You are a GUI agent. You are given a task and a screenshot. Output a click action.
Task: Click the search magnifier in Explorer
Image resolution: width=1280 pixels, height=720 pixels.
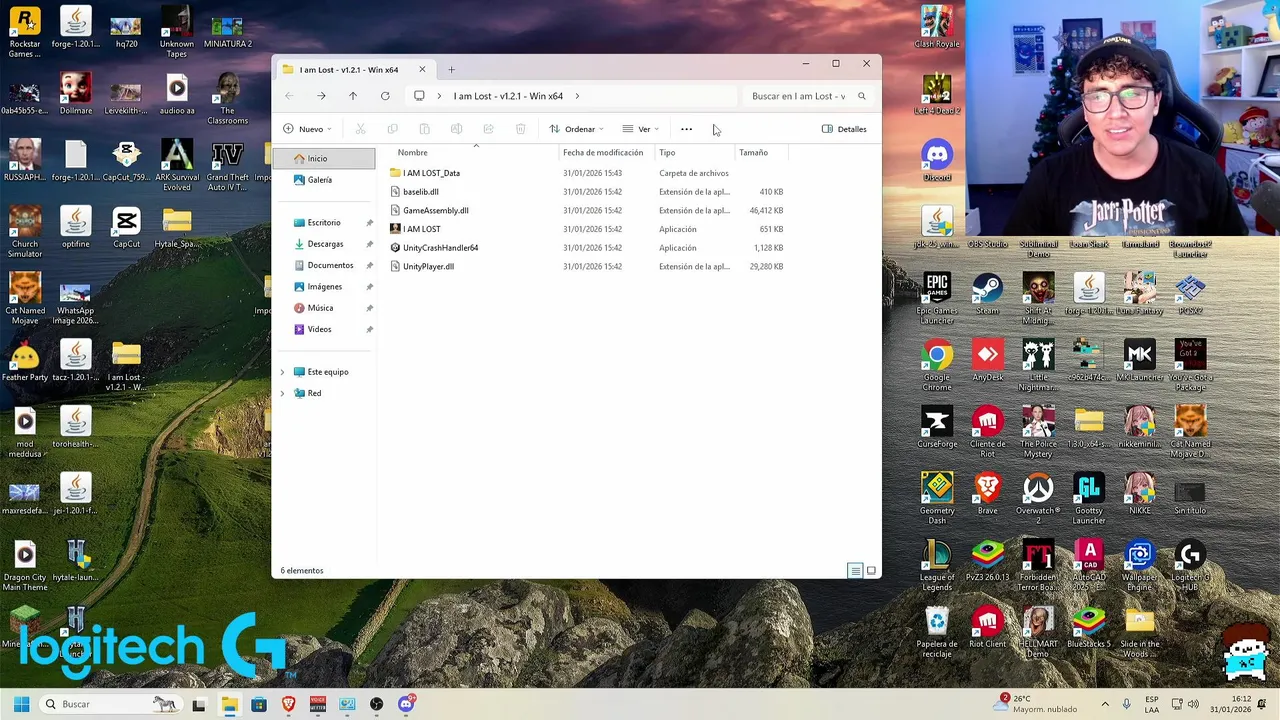coord(862,96)
